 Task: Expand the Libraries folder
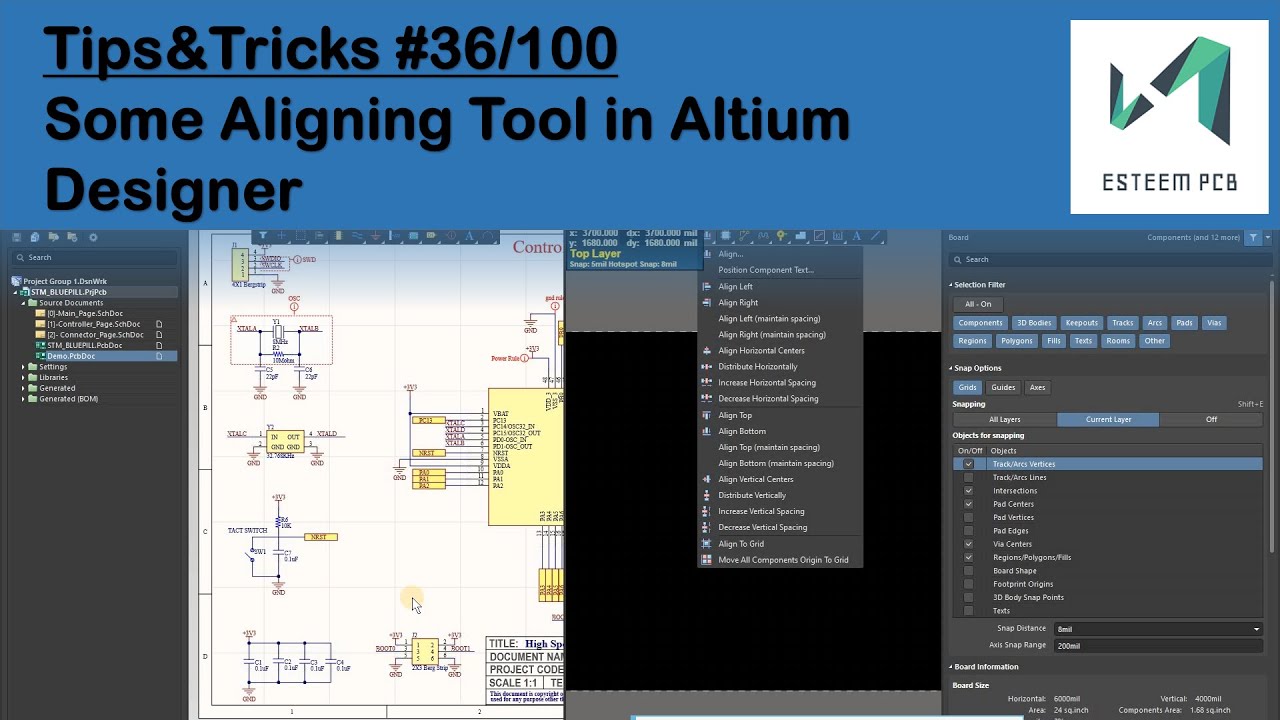(23, 377)
